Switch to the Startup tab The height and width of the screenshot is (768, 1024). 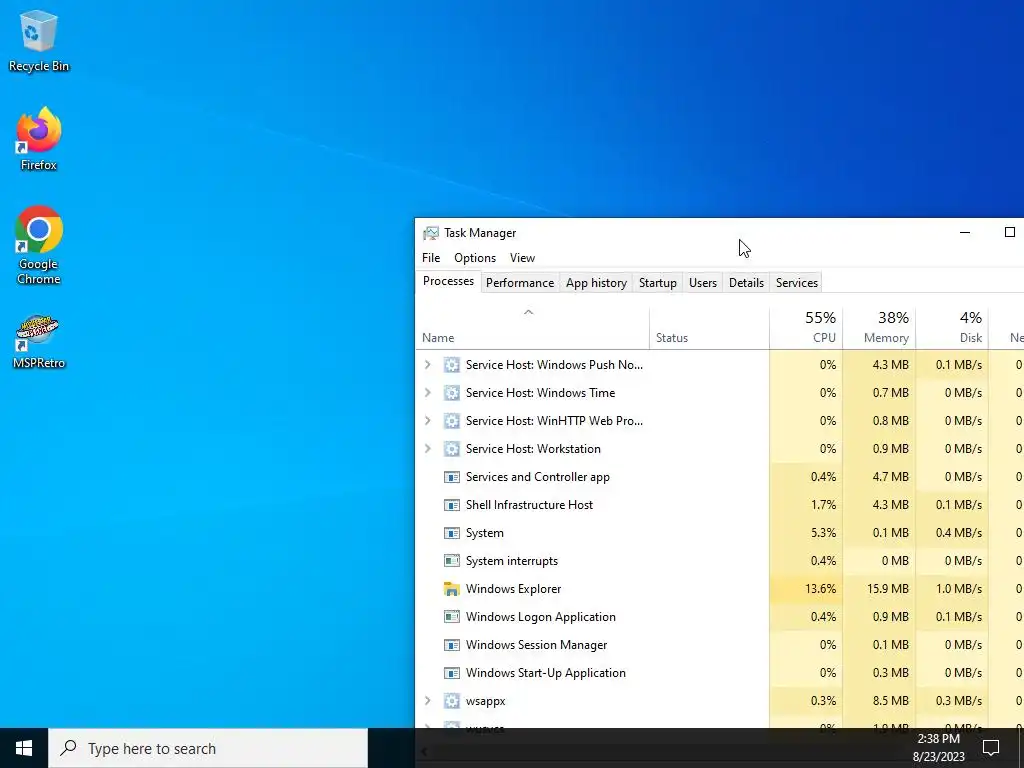coord(658,283)
